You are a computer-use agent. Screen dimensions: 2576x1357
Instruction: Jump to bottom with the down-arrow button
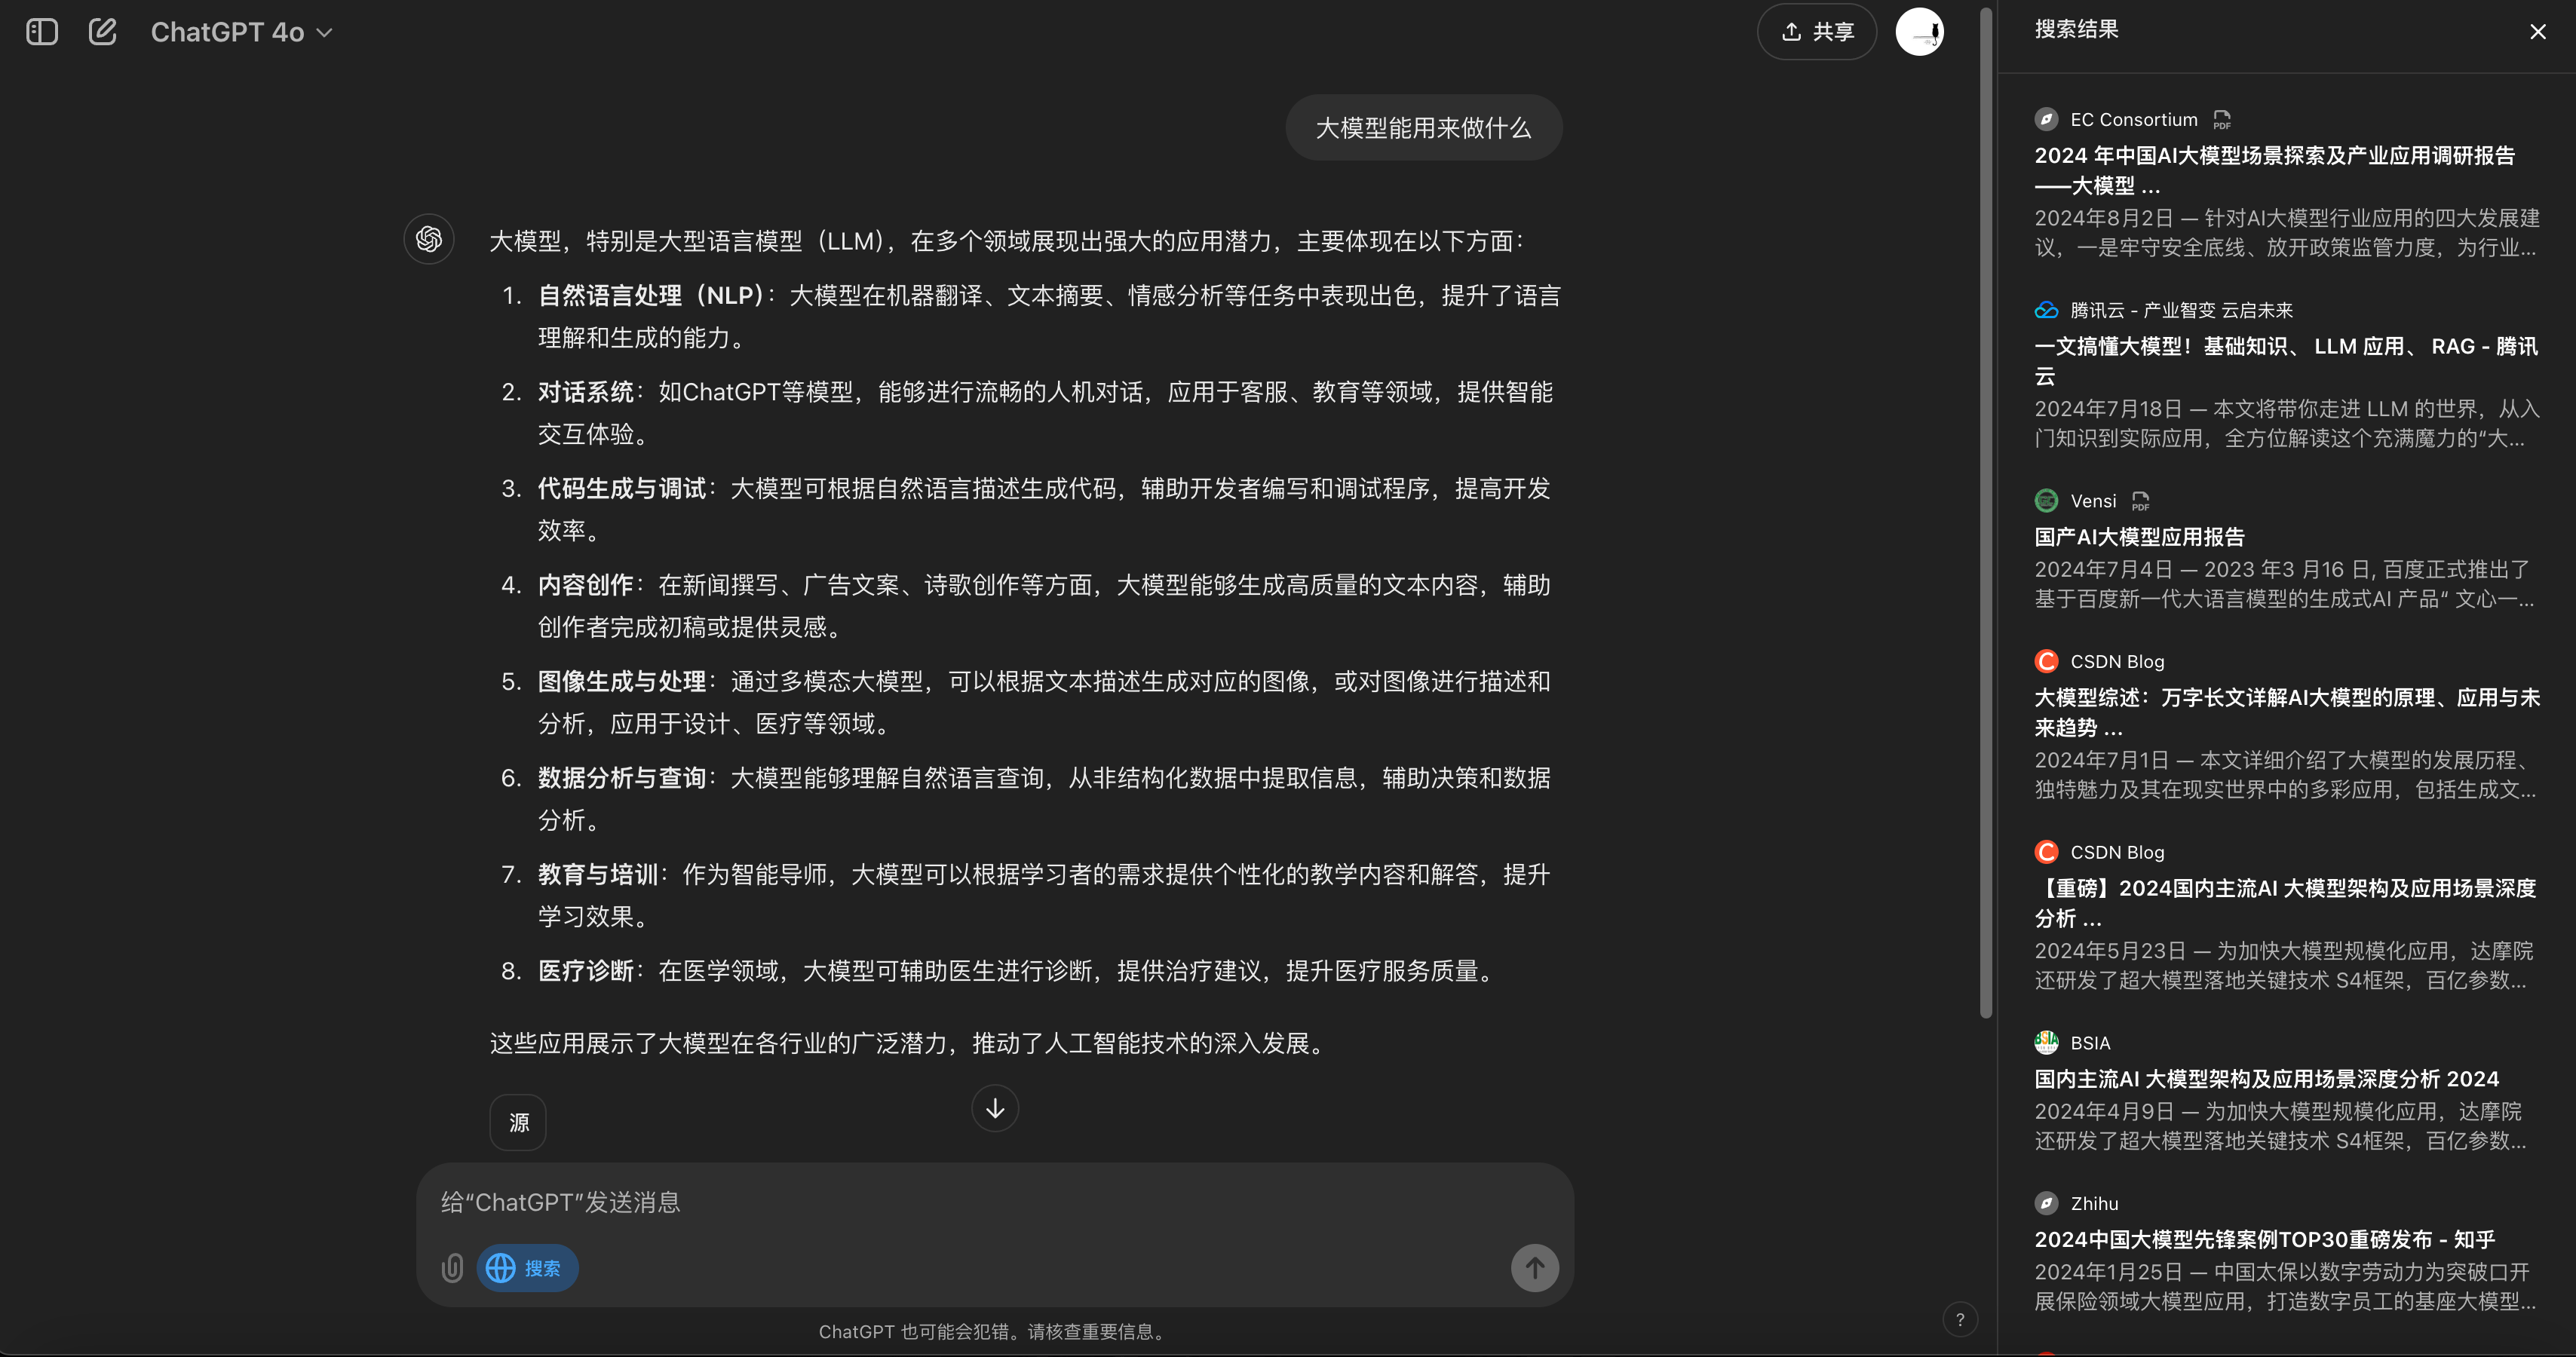pos(995,1108)
